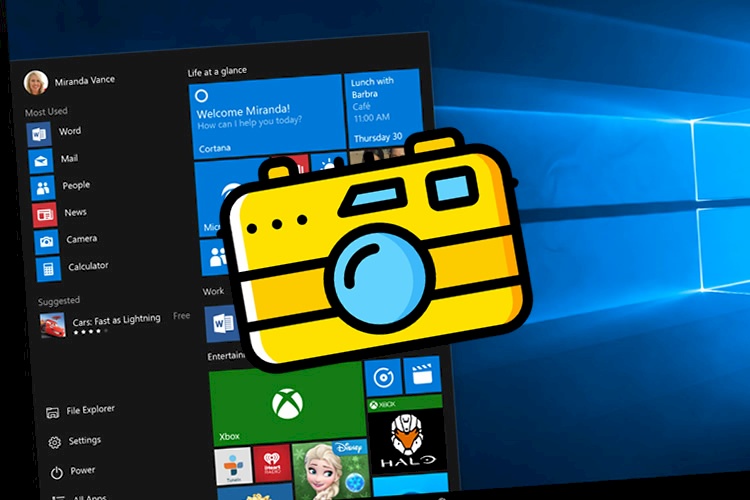
Task: Open the calendar tile showing Lunch with Barbra
Action: coord(383,108)
